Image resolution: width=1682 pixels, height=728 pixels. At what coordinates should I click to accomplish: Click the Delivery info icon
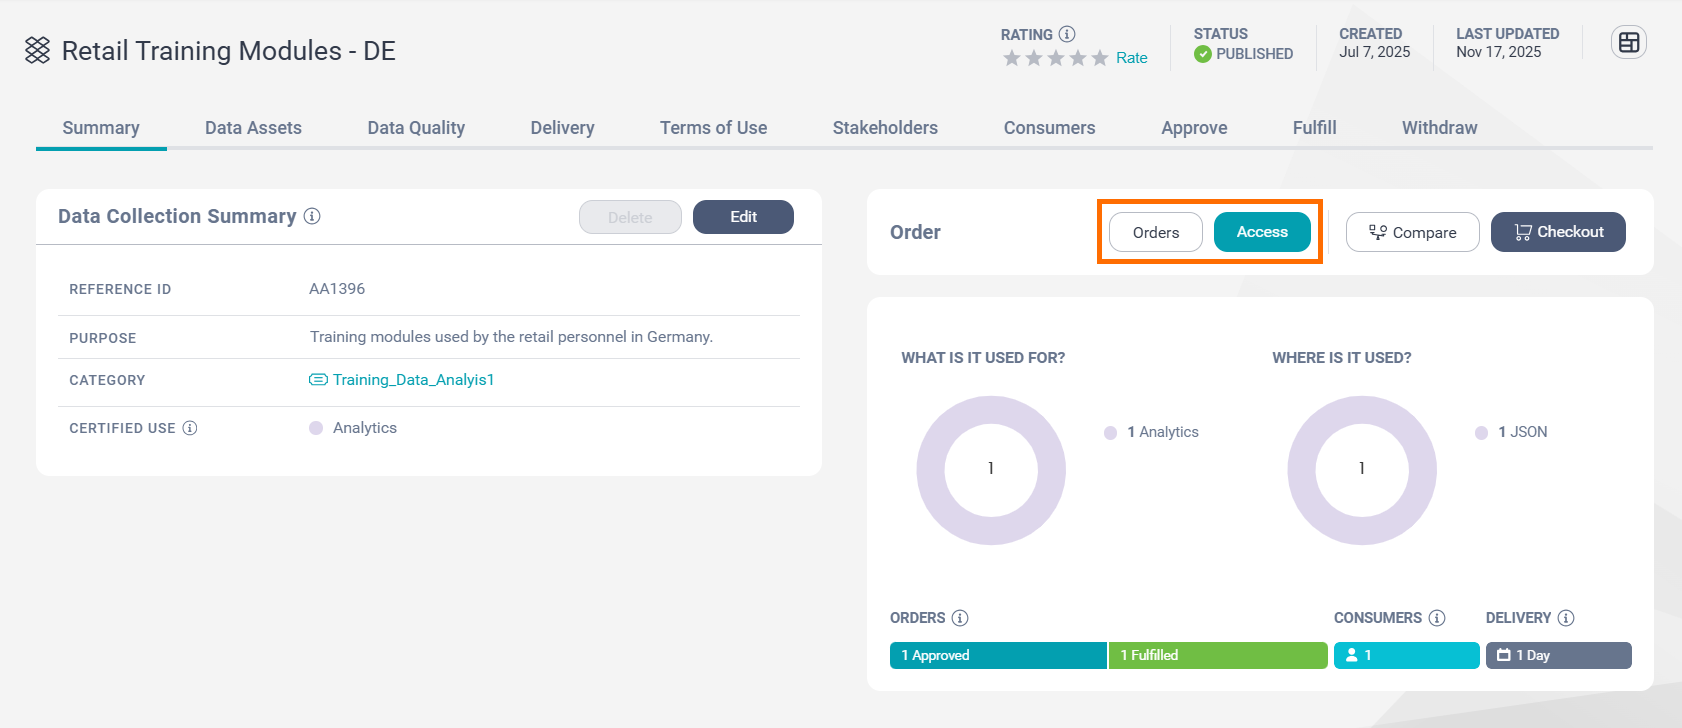point(1566,618)
